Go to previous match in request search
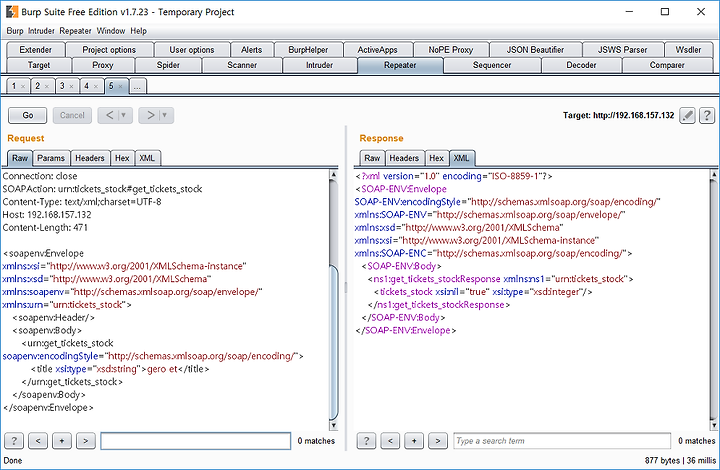Viewport: 720px width, 470px height. coord(38,441)
